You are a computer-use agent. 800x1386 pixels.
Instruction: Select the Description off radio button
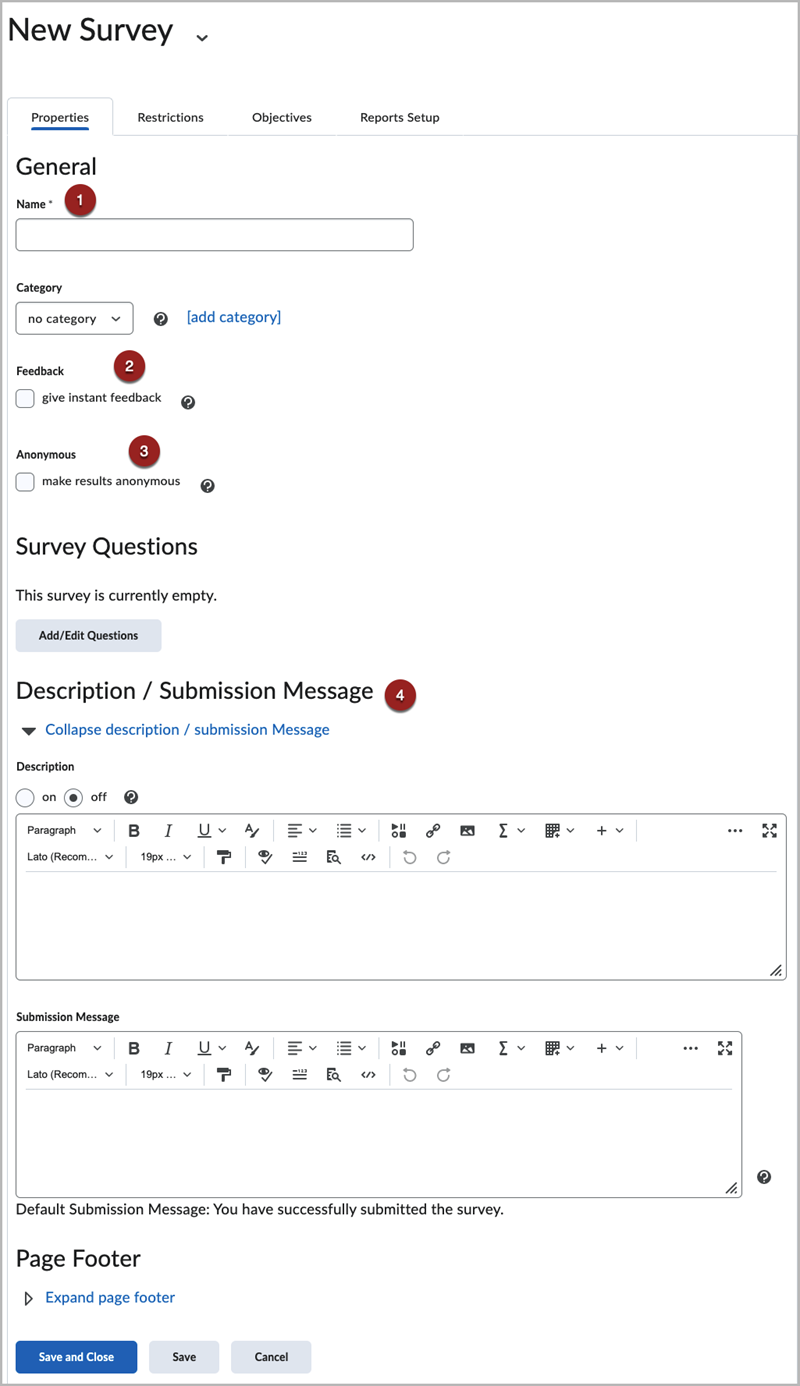click(73, 798)
